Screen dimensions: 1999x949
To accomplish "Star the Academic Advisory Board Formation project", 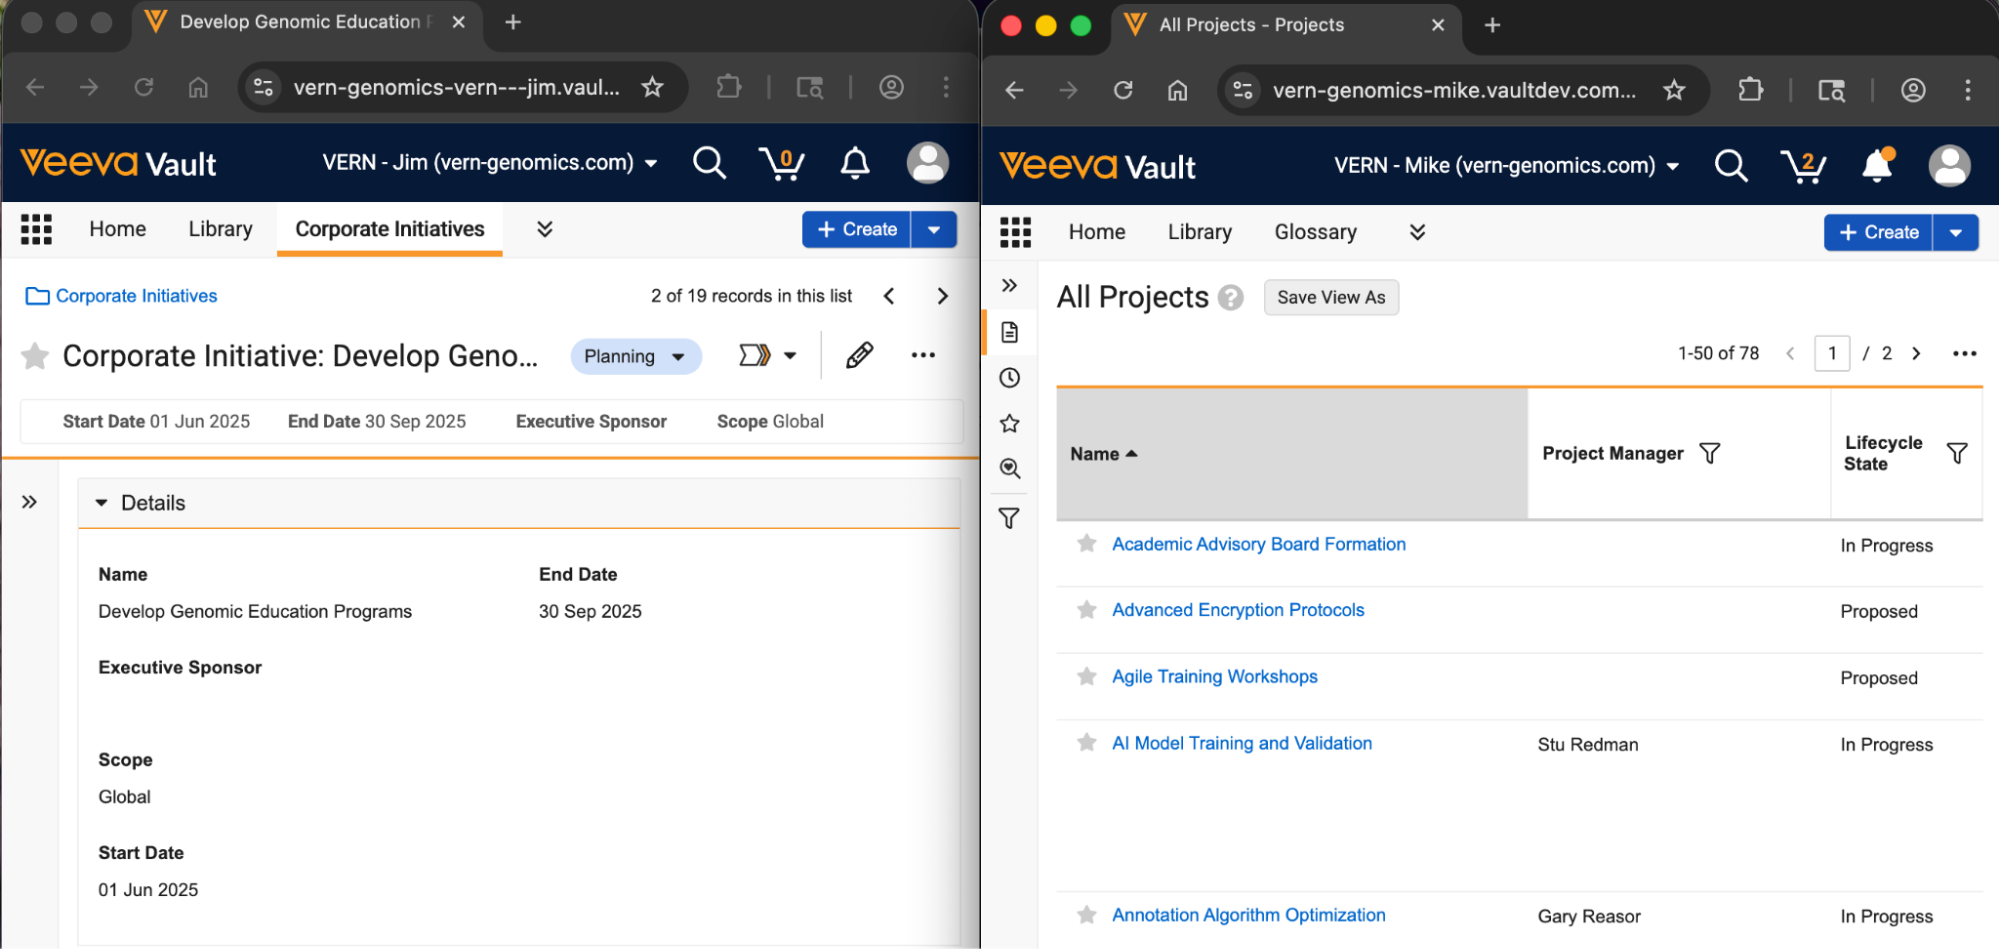I will pos(1086,544).
